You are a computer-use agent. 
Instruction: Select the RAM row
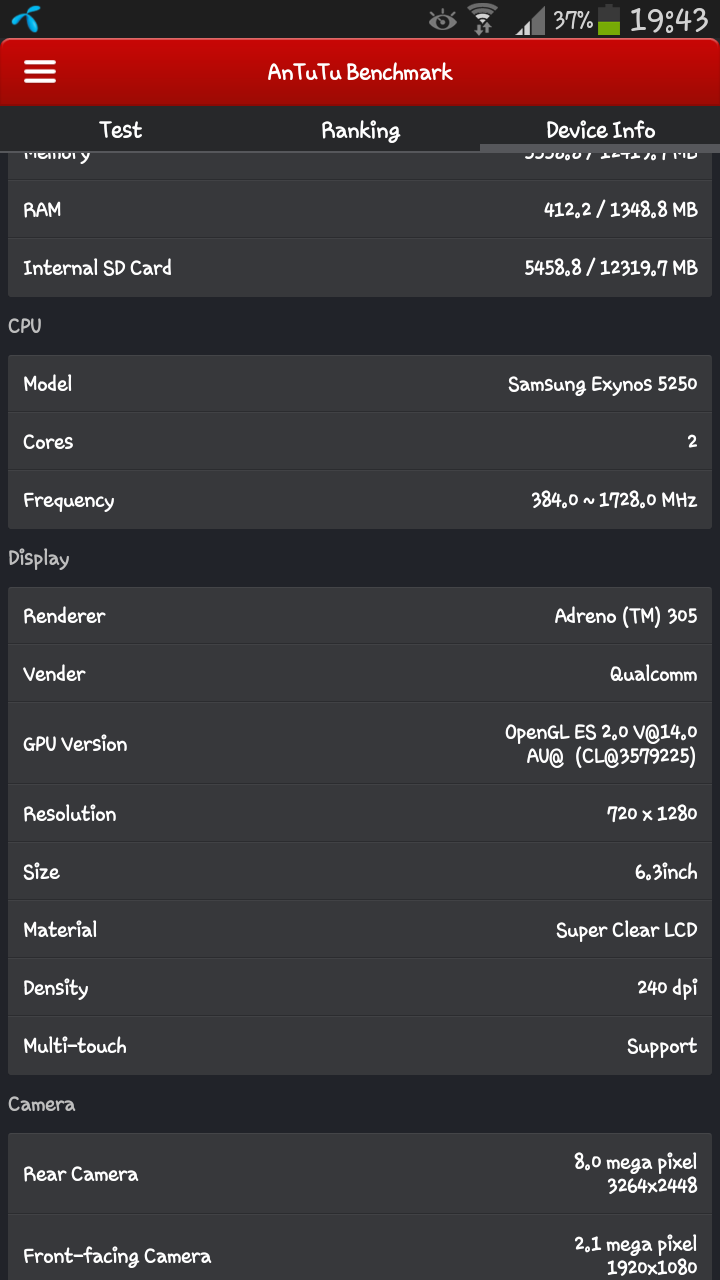(x=360, y=210)
